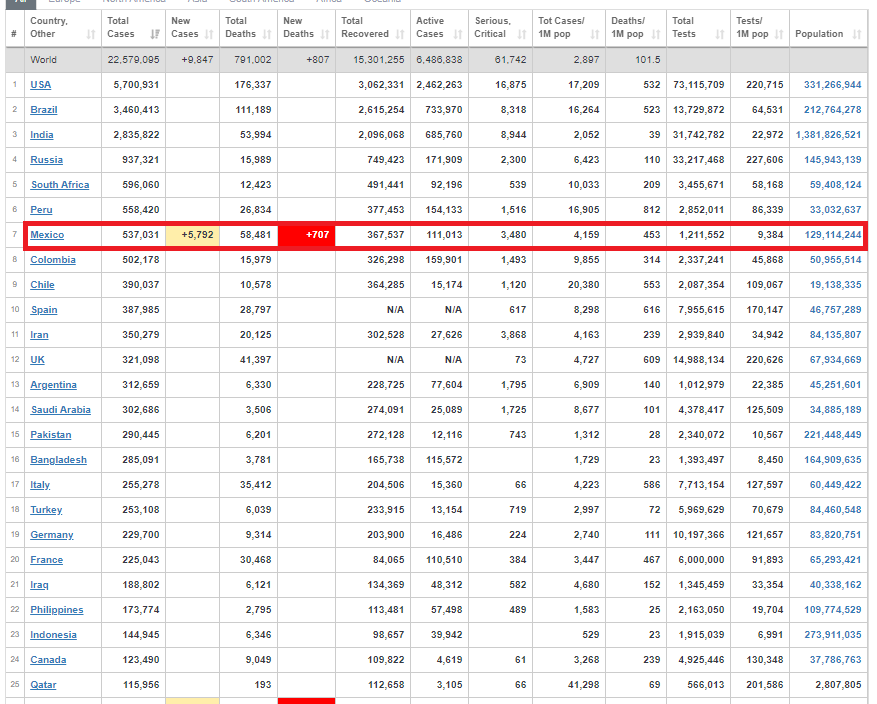Click Qatar Tot Cases/1M value 41,298

(583, 684)
